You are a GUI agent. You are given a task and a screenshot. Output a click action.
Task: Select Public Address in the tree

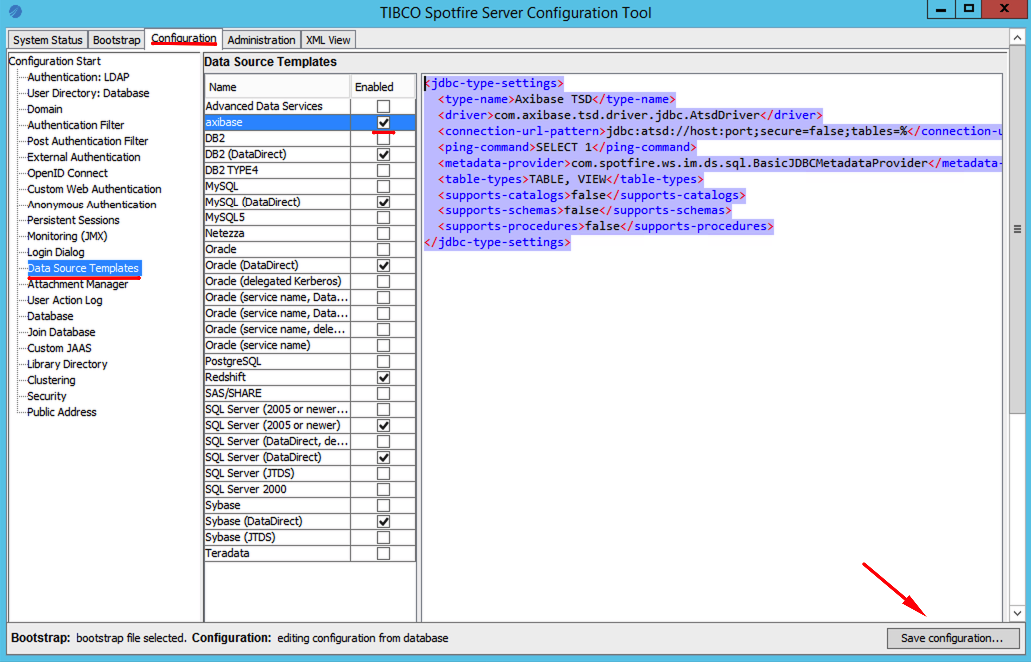pyautogui.click(x=62, y=412)
